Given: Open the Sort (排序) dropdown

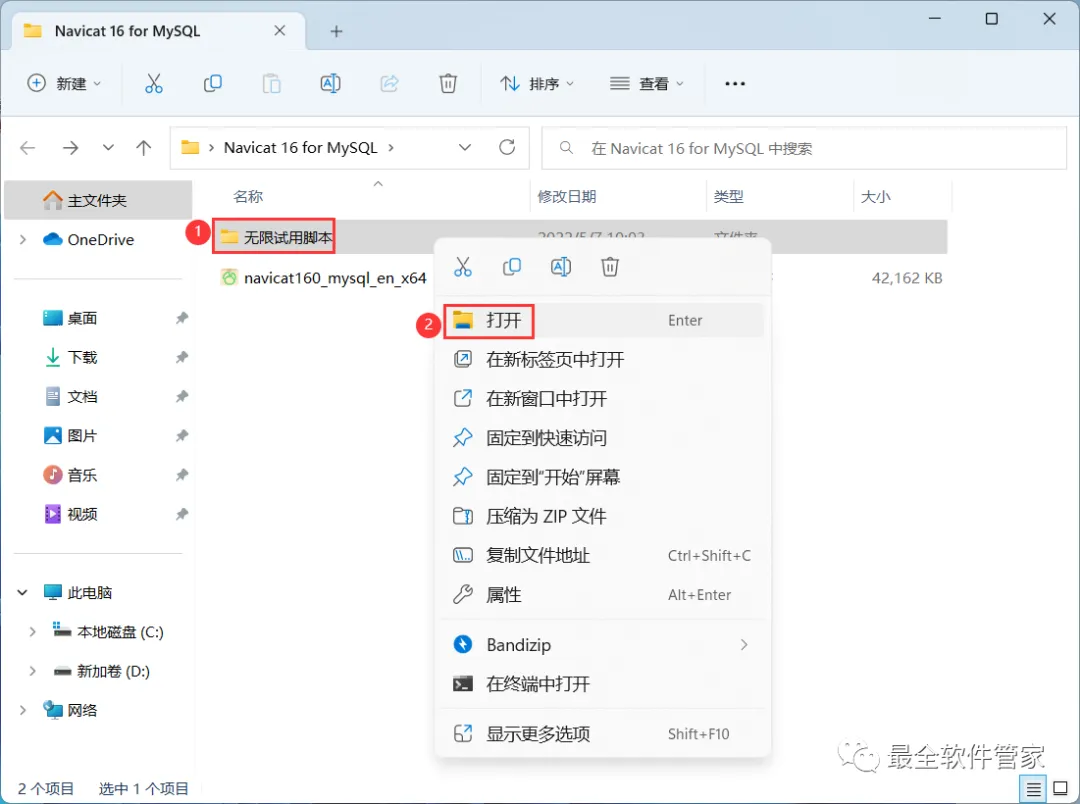Looking at the screenshot, I should coord(537,83).
